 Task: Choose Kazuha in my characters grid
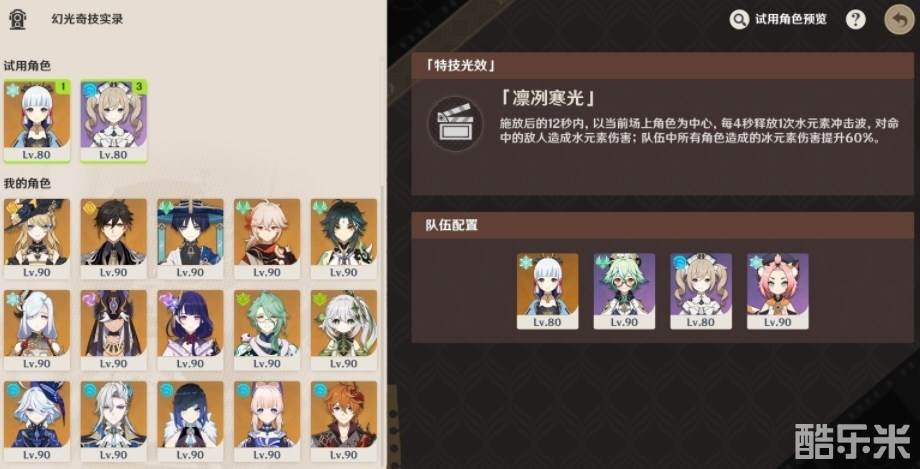coord(267,239)
